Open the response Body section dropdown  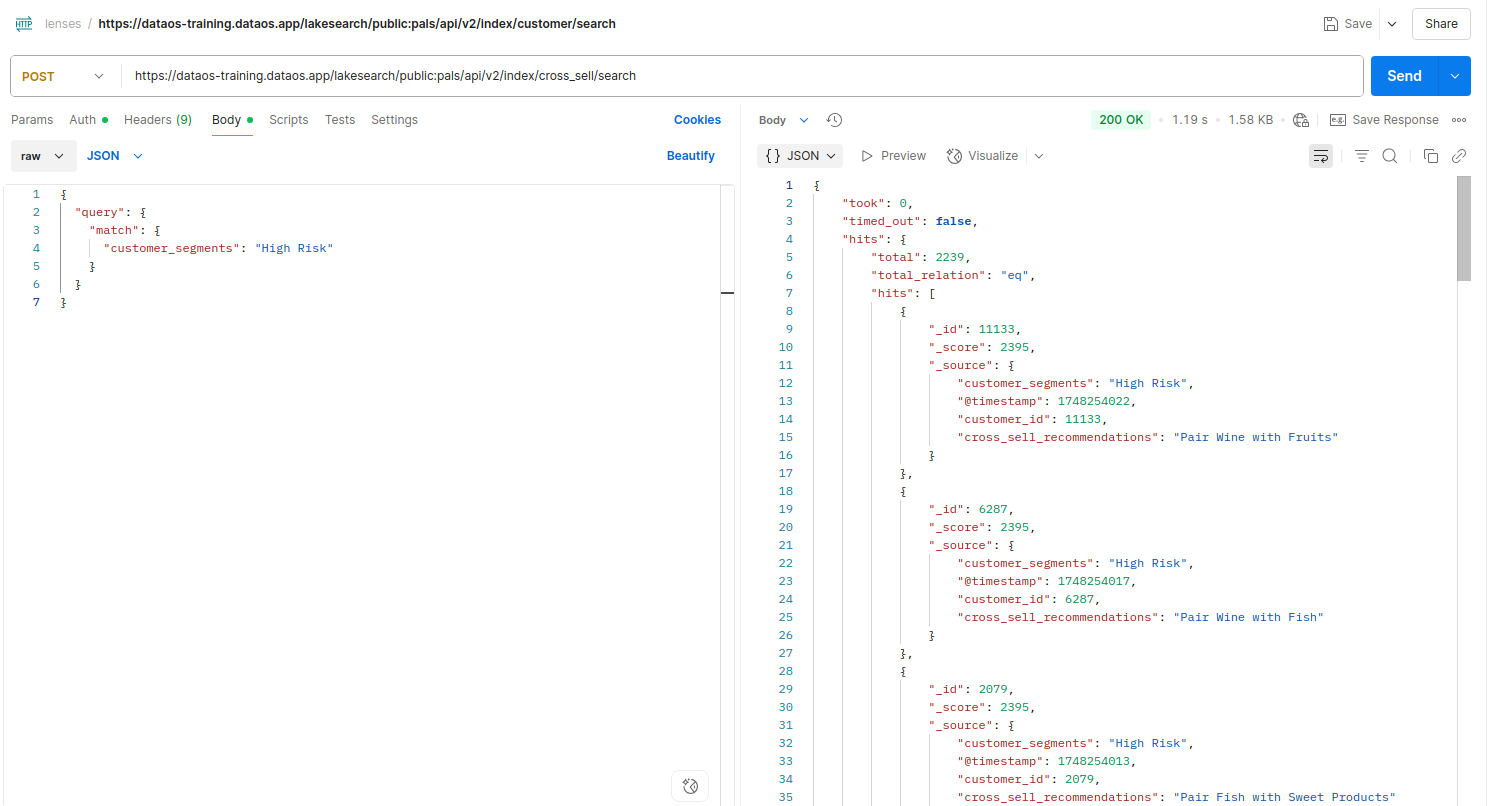[784, 120]
